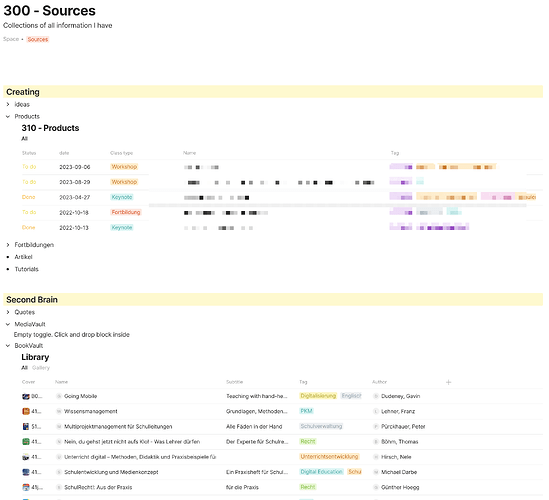Expand the Fortbildungen toggle
This screenshot has width=549, height=500.
coord(8,245)
